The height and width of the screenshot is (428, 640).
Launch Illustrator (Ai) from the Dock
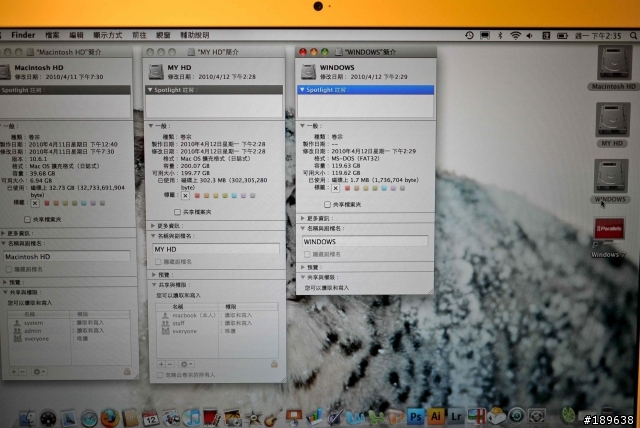coord(436,416)
